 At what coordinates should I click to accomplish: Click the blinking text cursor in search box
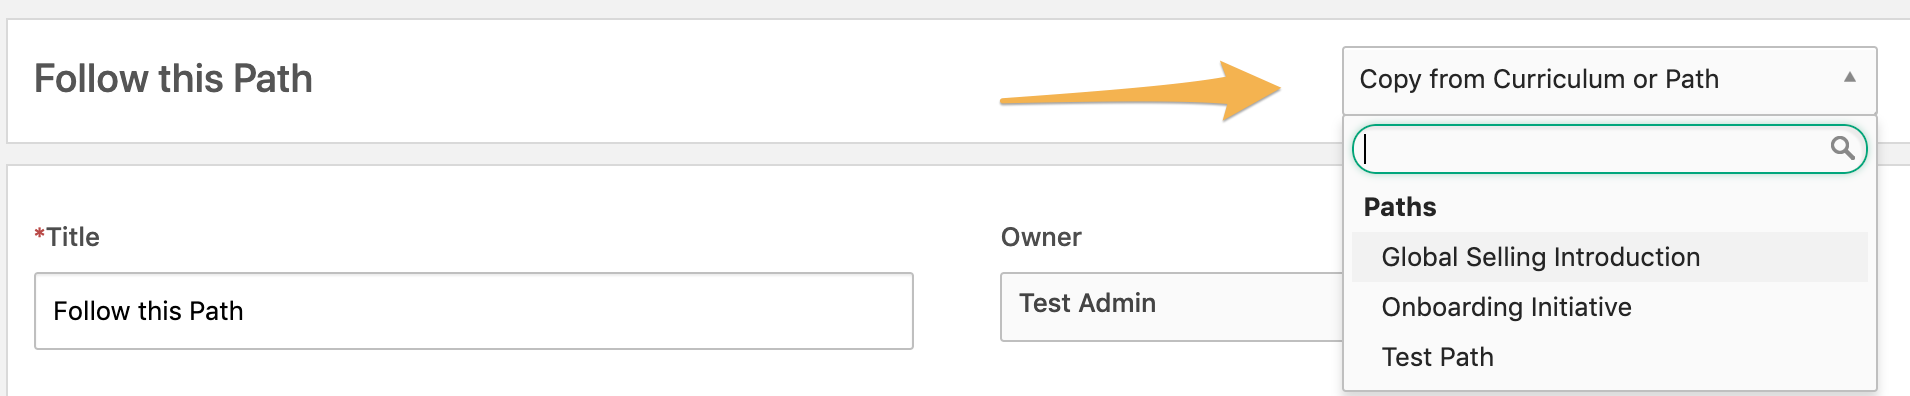(x=1366, y=149)
